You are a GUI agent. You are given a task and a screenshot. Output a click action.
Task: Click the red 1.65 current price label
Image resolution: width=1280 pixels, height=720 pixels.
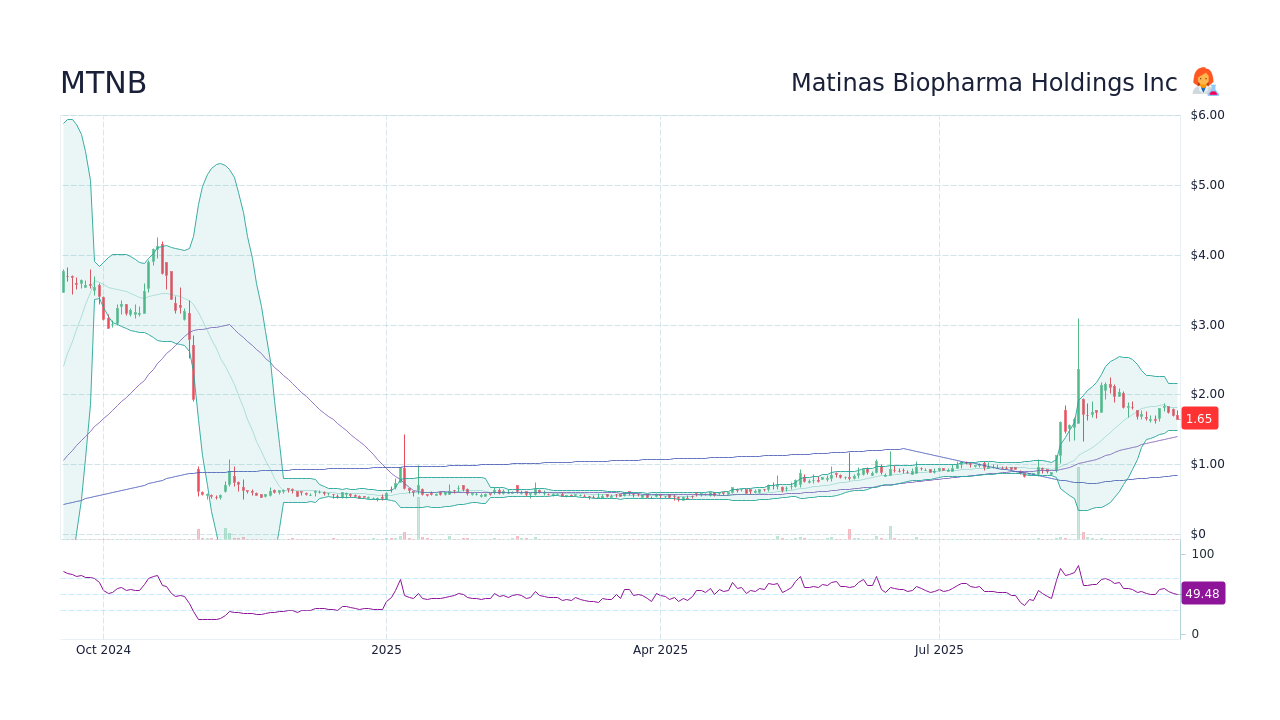tap(1199, 419)
